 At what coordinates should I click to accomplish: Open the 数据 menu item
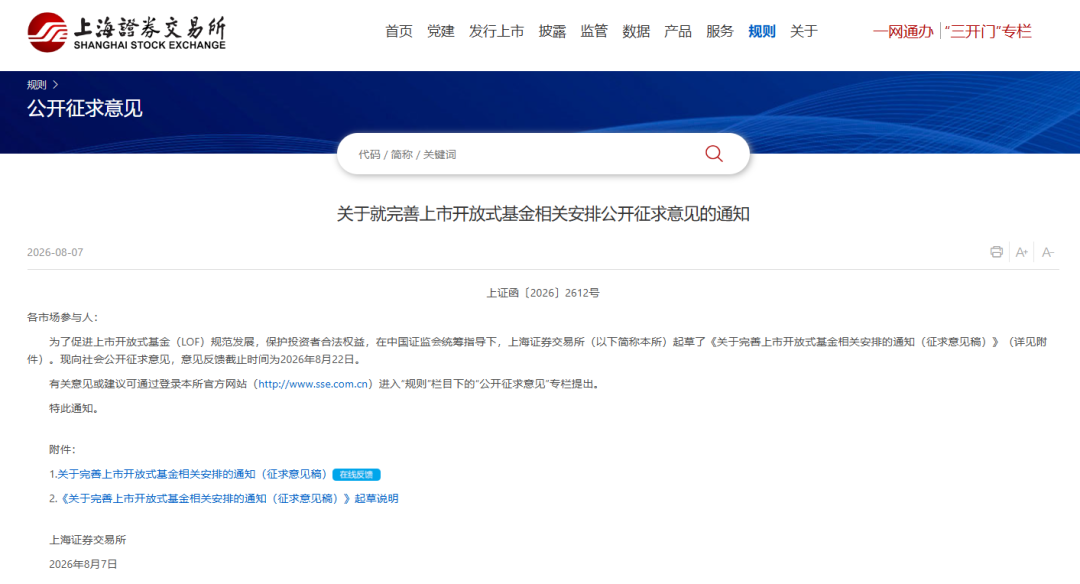click(636, 32)
